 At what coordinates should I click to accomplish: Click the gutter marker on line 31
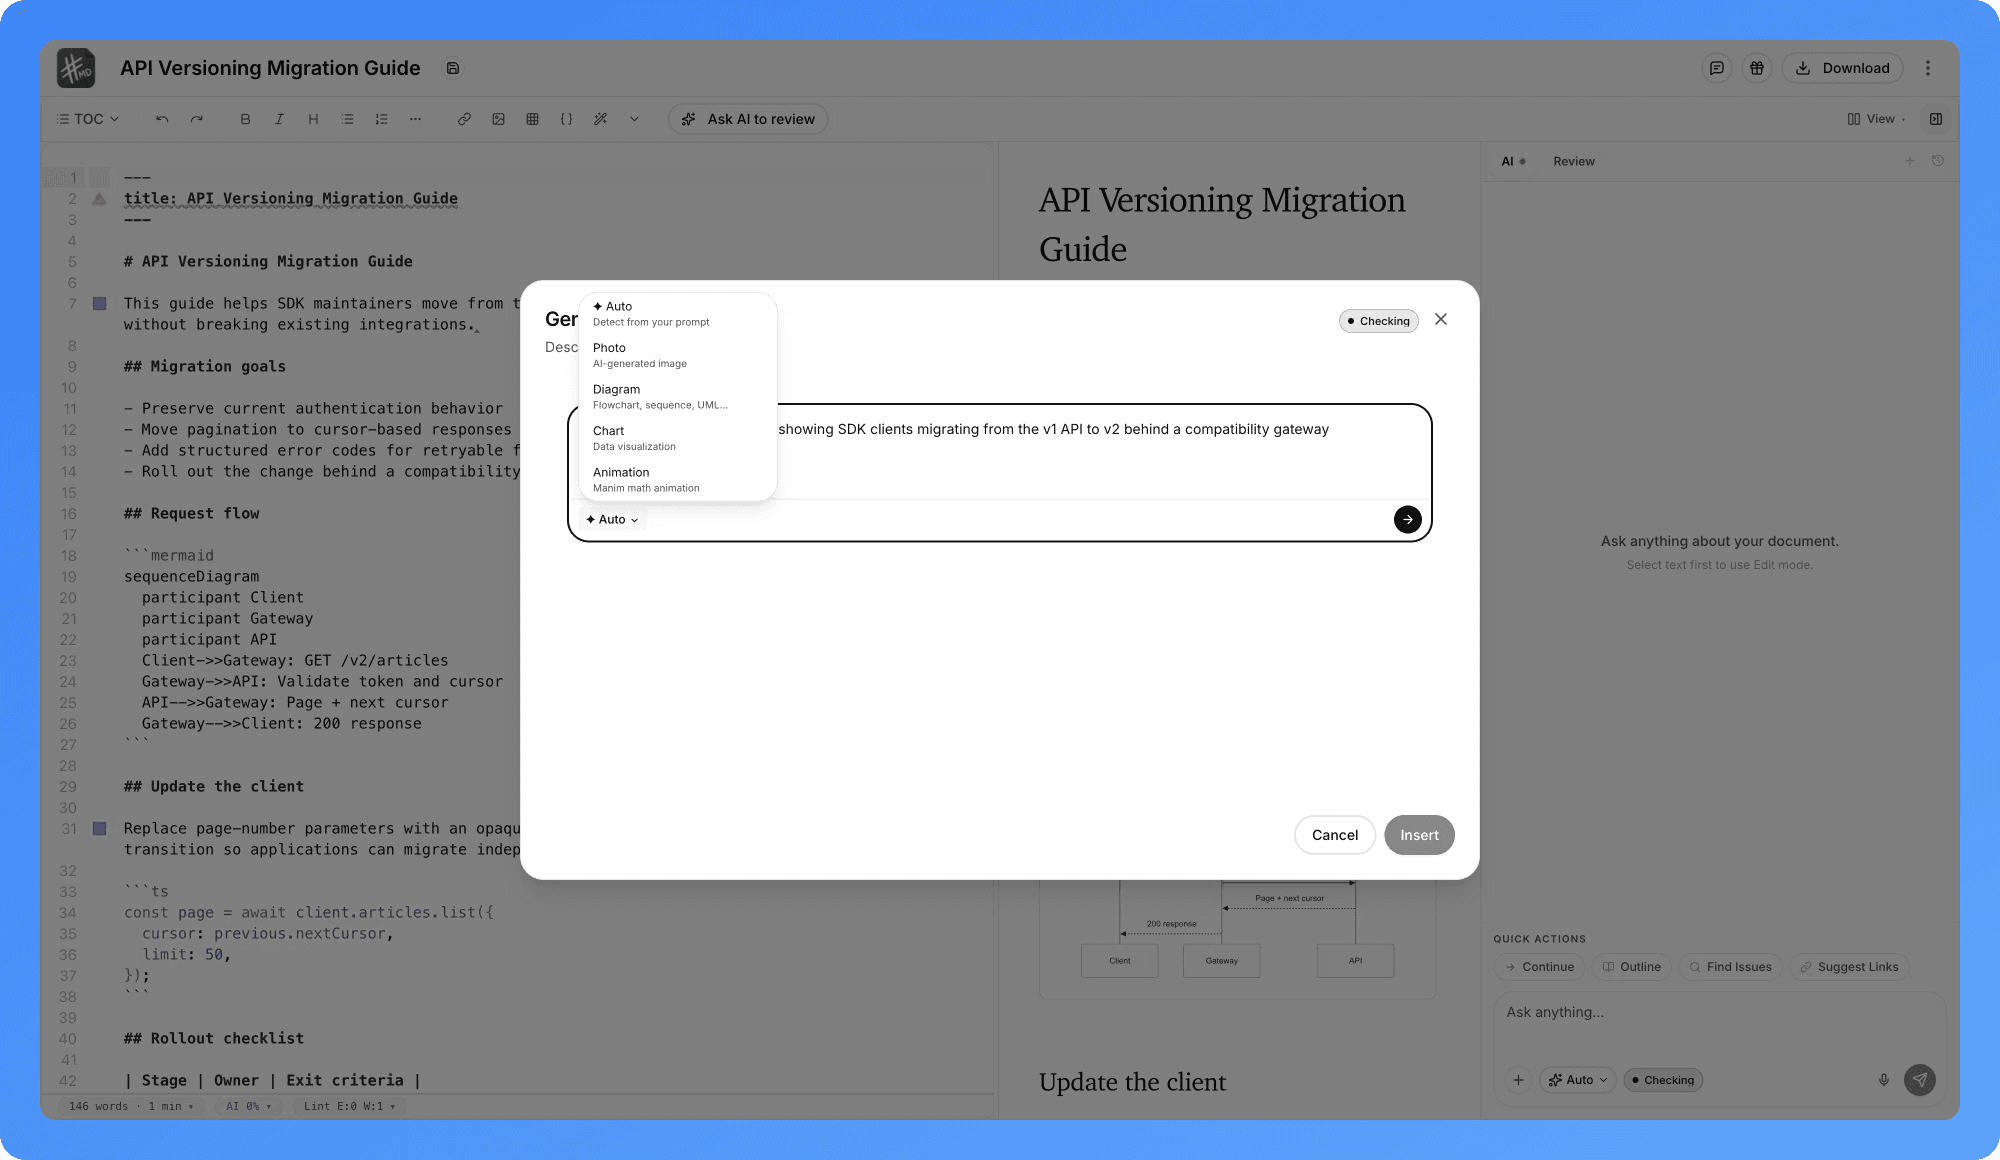tap(99, 828)
